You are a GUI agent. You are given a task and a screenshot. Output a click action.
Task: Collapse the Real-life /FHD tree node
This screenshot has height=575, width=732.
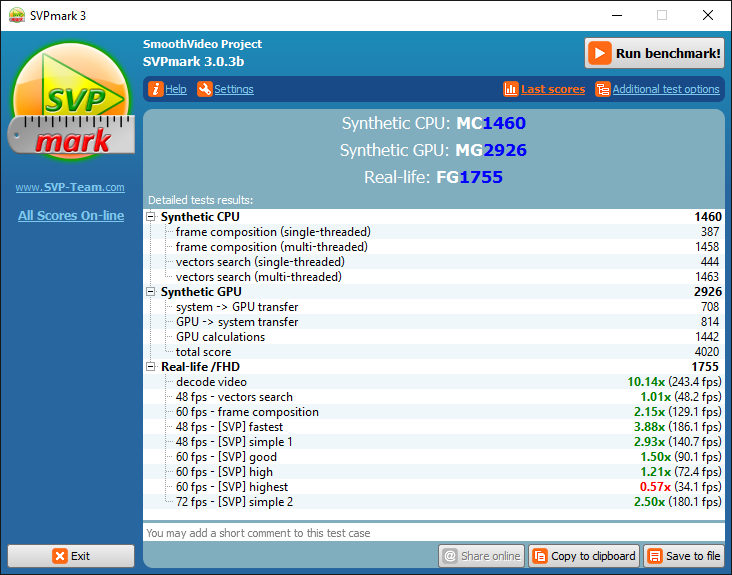(x=150, y=367)
